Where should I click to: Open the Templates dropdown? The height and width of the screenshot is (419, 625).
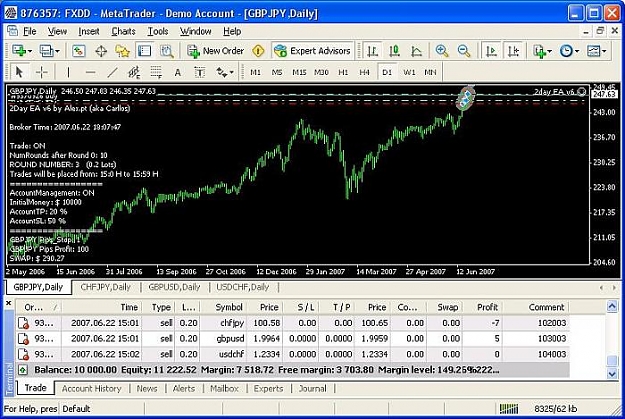tap(596, 51)
